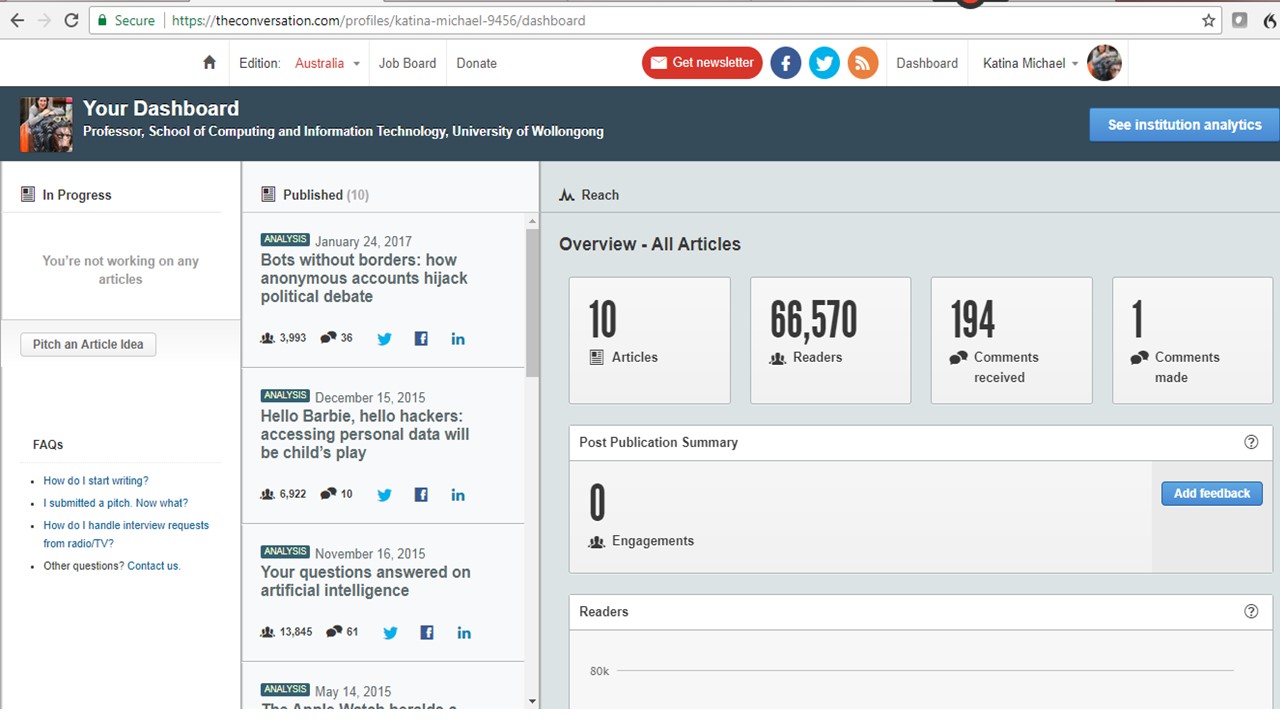The height and width of the screenshot is (720, 1280).
Task: Share Bots without borders article on Twitter
Action: coord(384,338)
